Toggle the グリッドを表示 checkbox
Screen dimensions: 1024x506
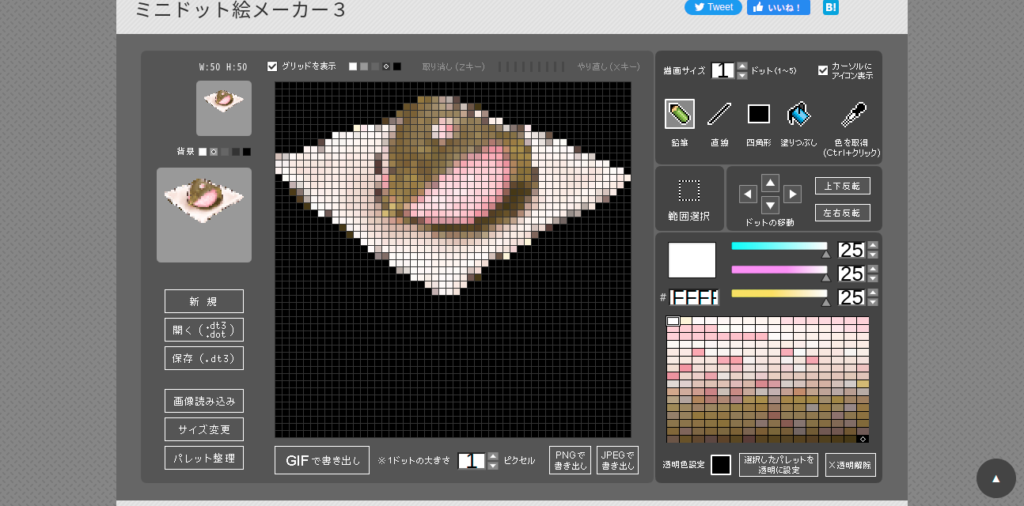(272, 66)
